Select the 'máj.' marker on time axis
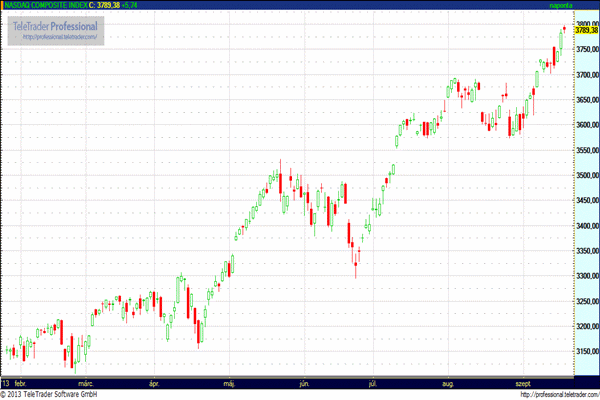This screenshot has height=400, width=600. coord(229,383)
